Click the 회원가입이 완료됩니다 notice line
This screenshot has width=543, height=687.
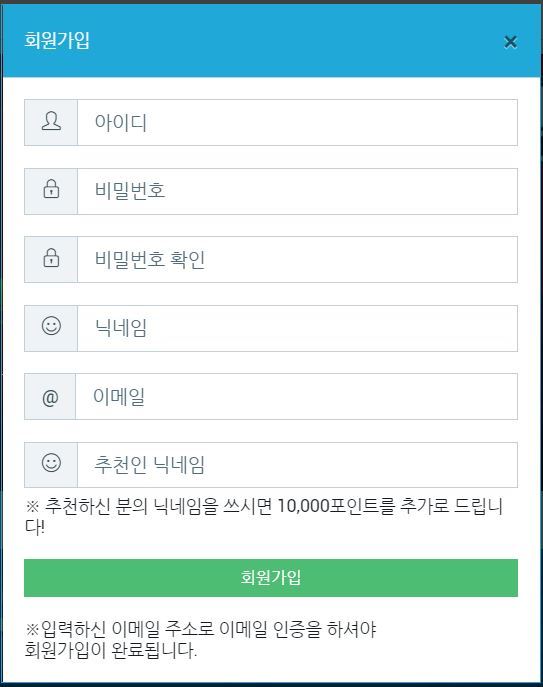point(110,650)
